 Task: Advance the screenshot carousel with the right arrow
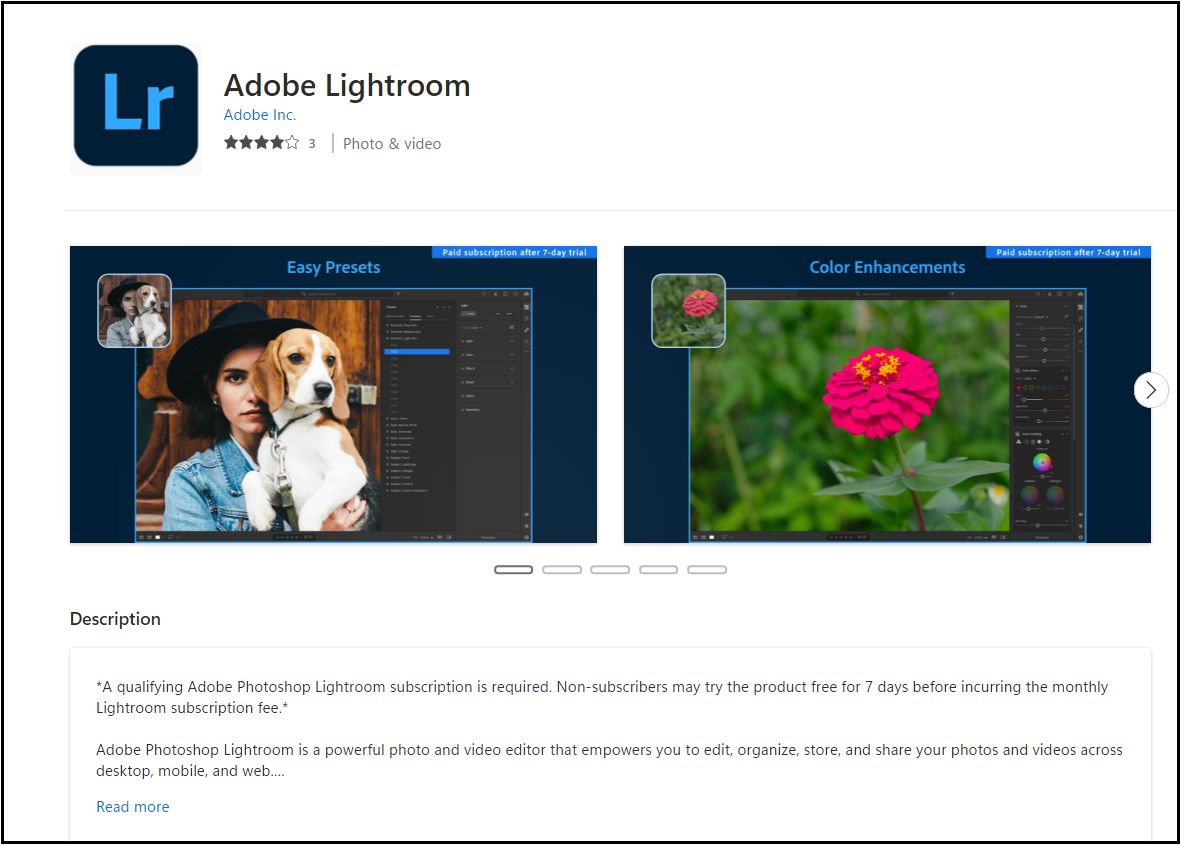coord(1150,389)
